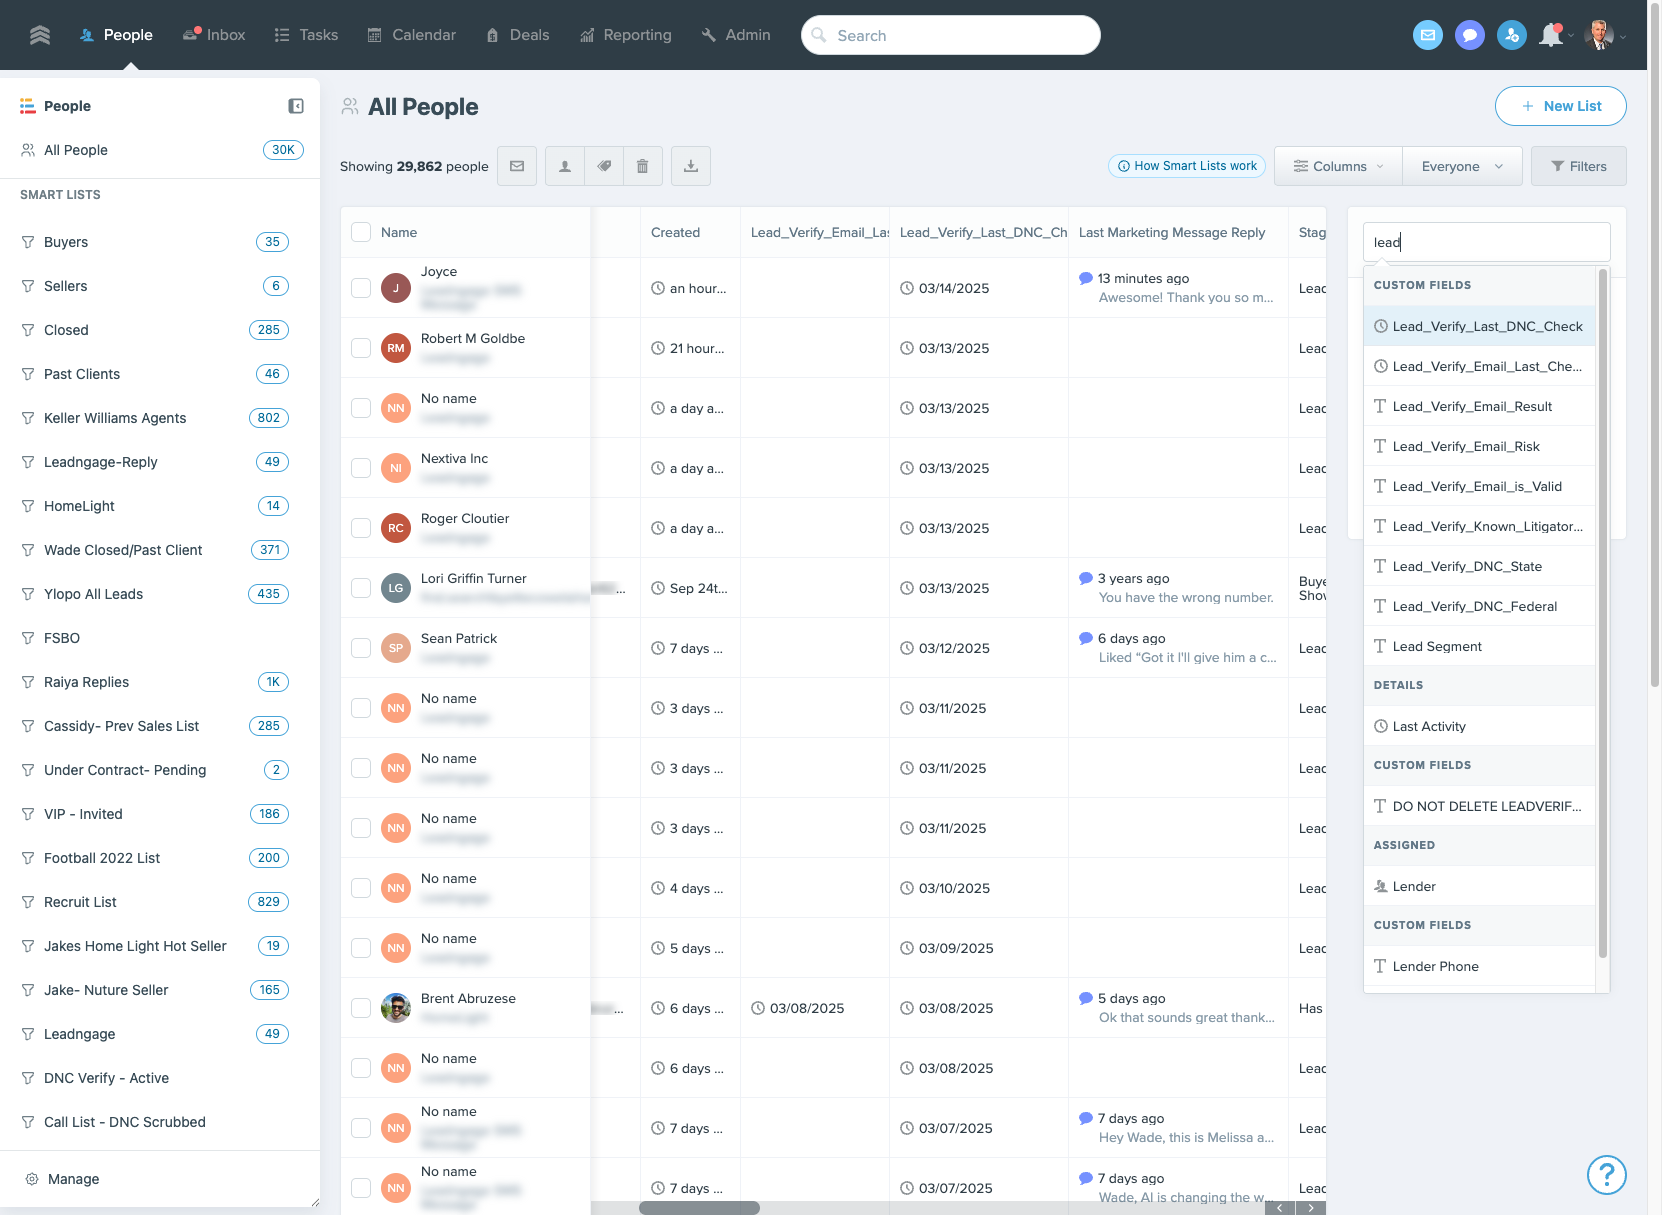Select the checkbox next to Brent Abruzese

361,1008
